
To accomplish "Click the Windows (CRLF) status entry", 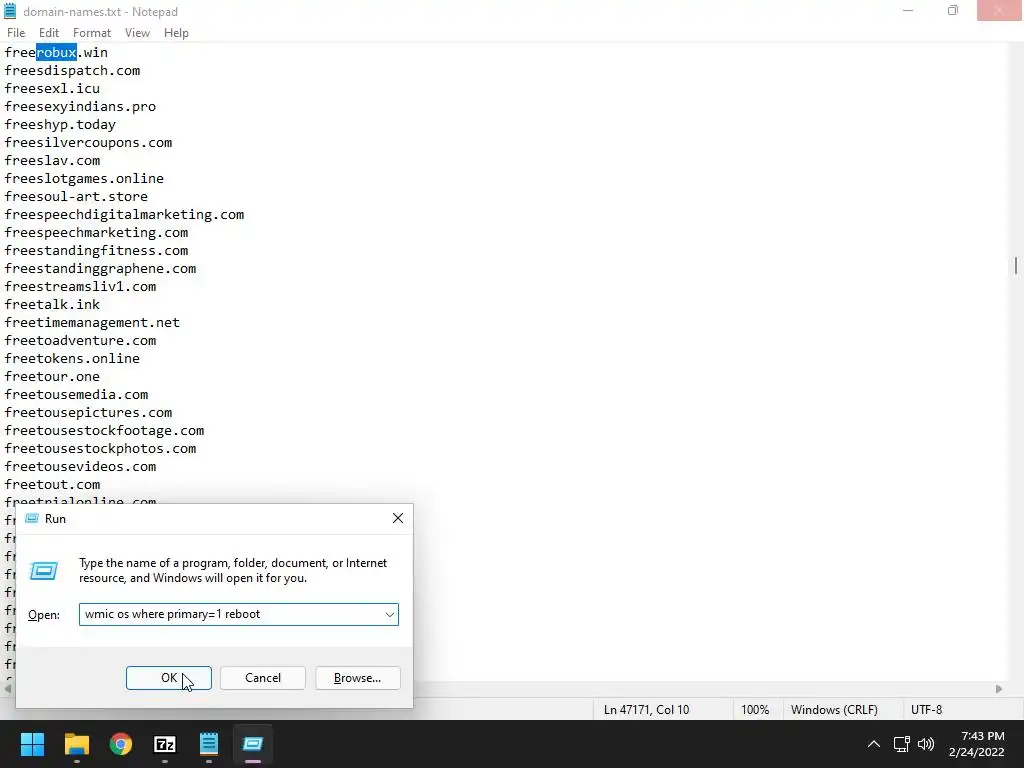I will (834, 710).
